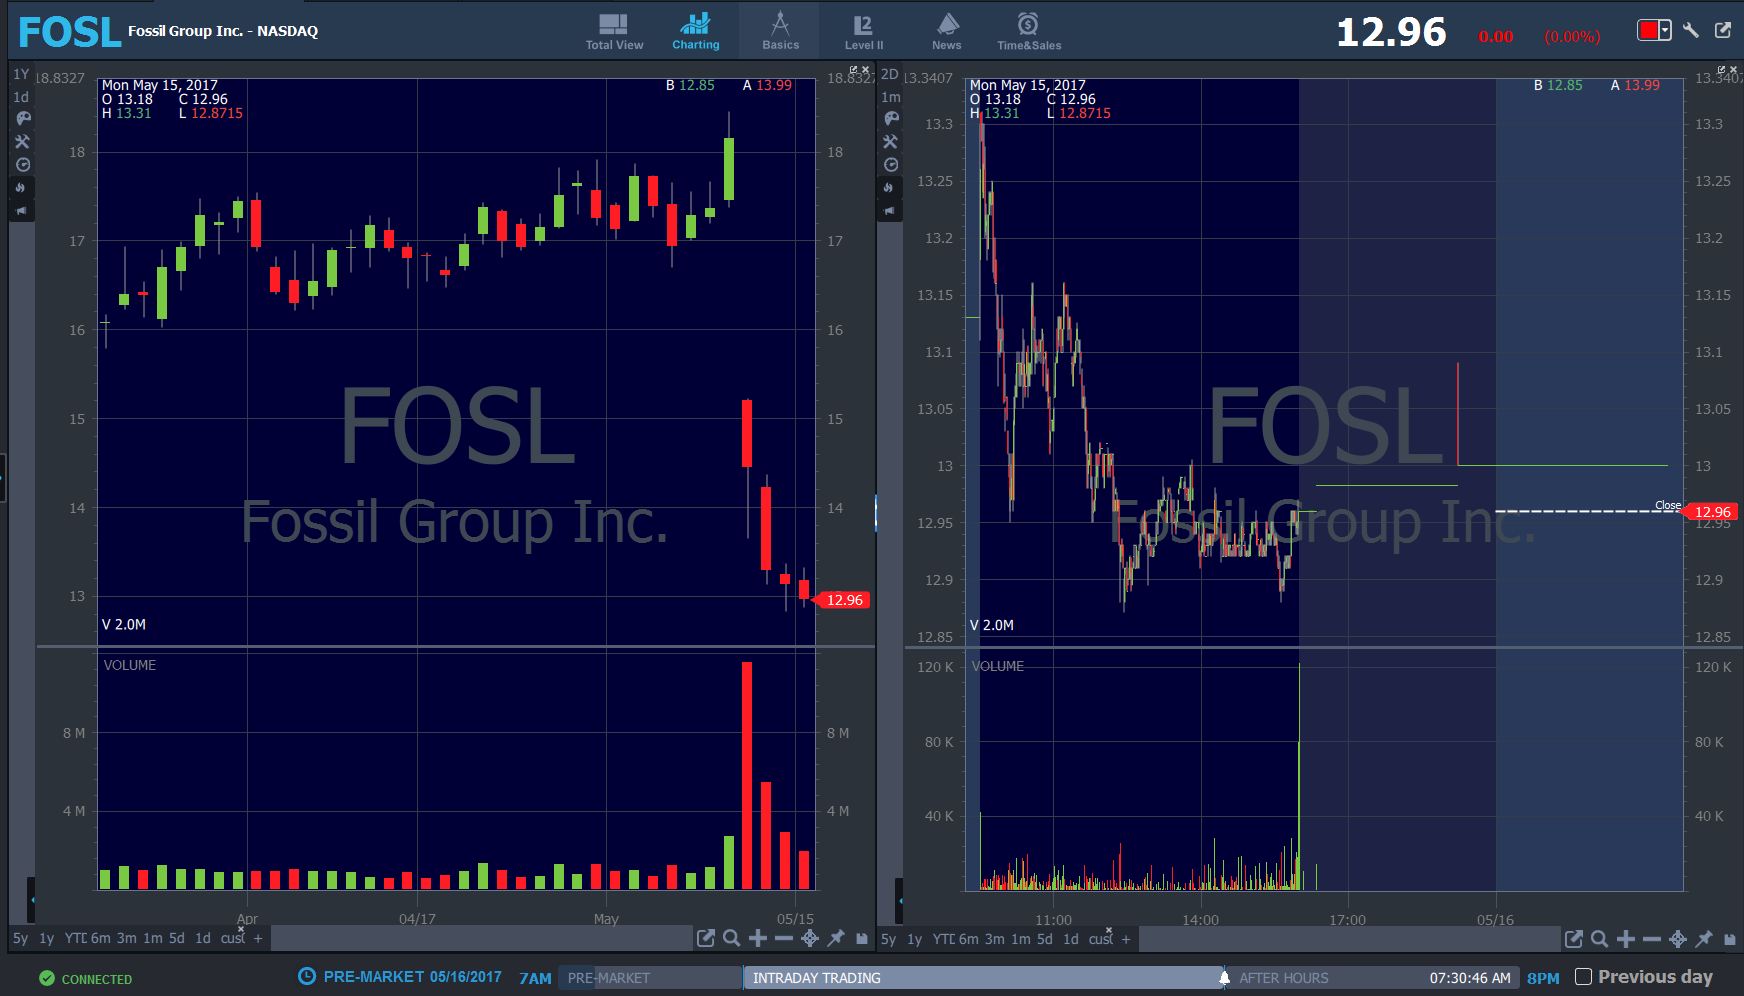
Task: Select 6m range on left chart
Action: (101, 938)
